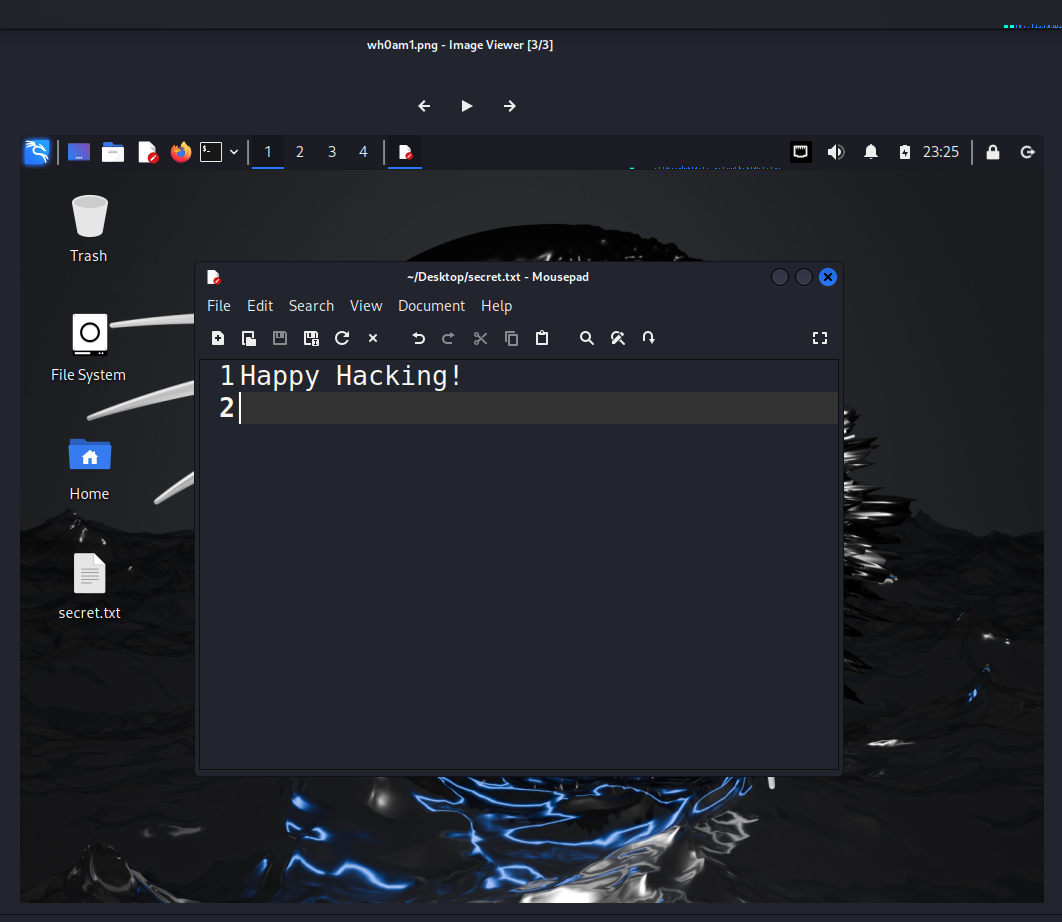Start slideshow with the play button
The height and width of the screenshot is (922, 1062).
pyautogui.click(x=467, y=106)
